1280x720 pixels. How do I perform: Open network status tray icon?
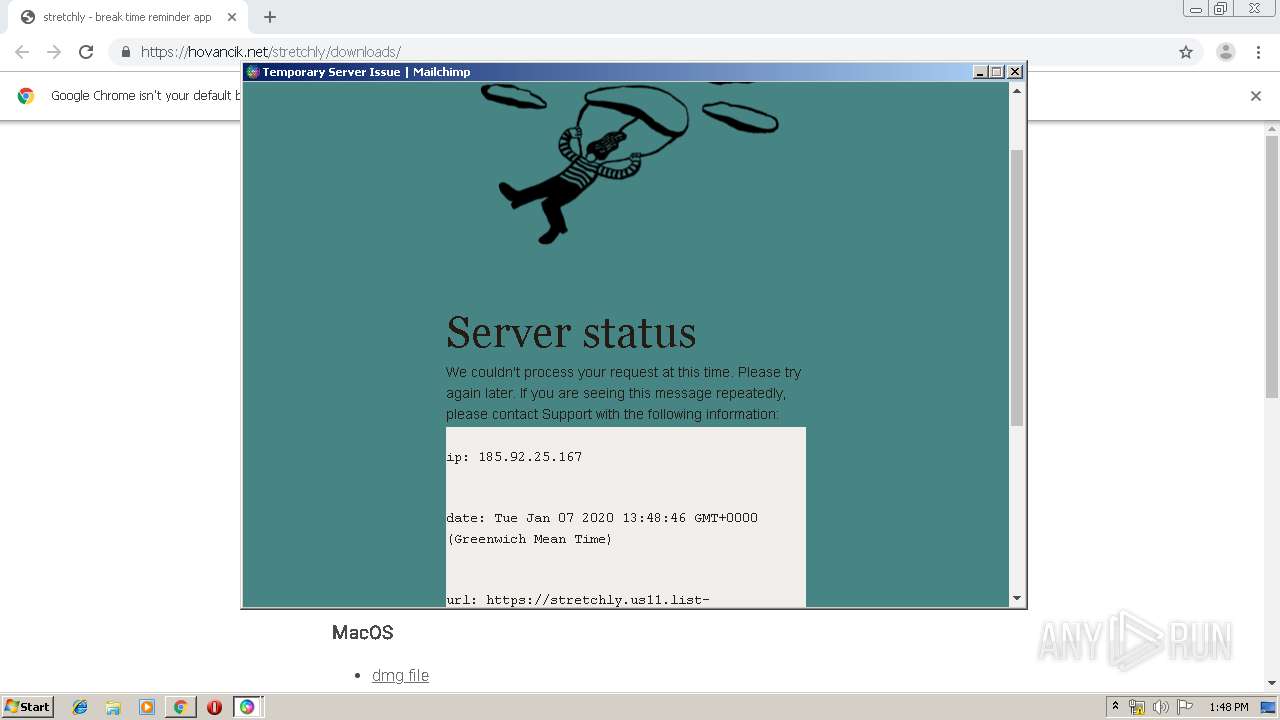pyautogui.click(x=1137, y=707)
